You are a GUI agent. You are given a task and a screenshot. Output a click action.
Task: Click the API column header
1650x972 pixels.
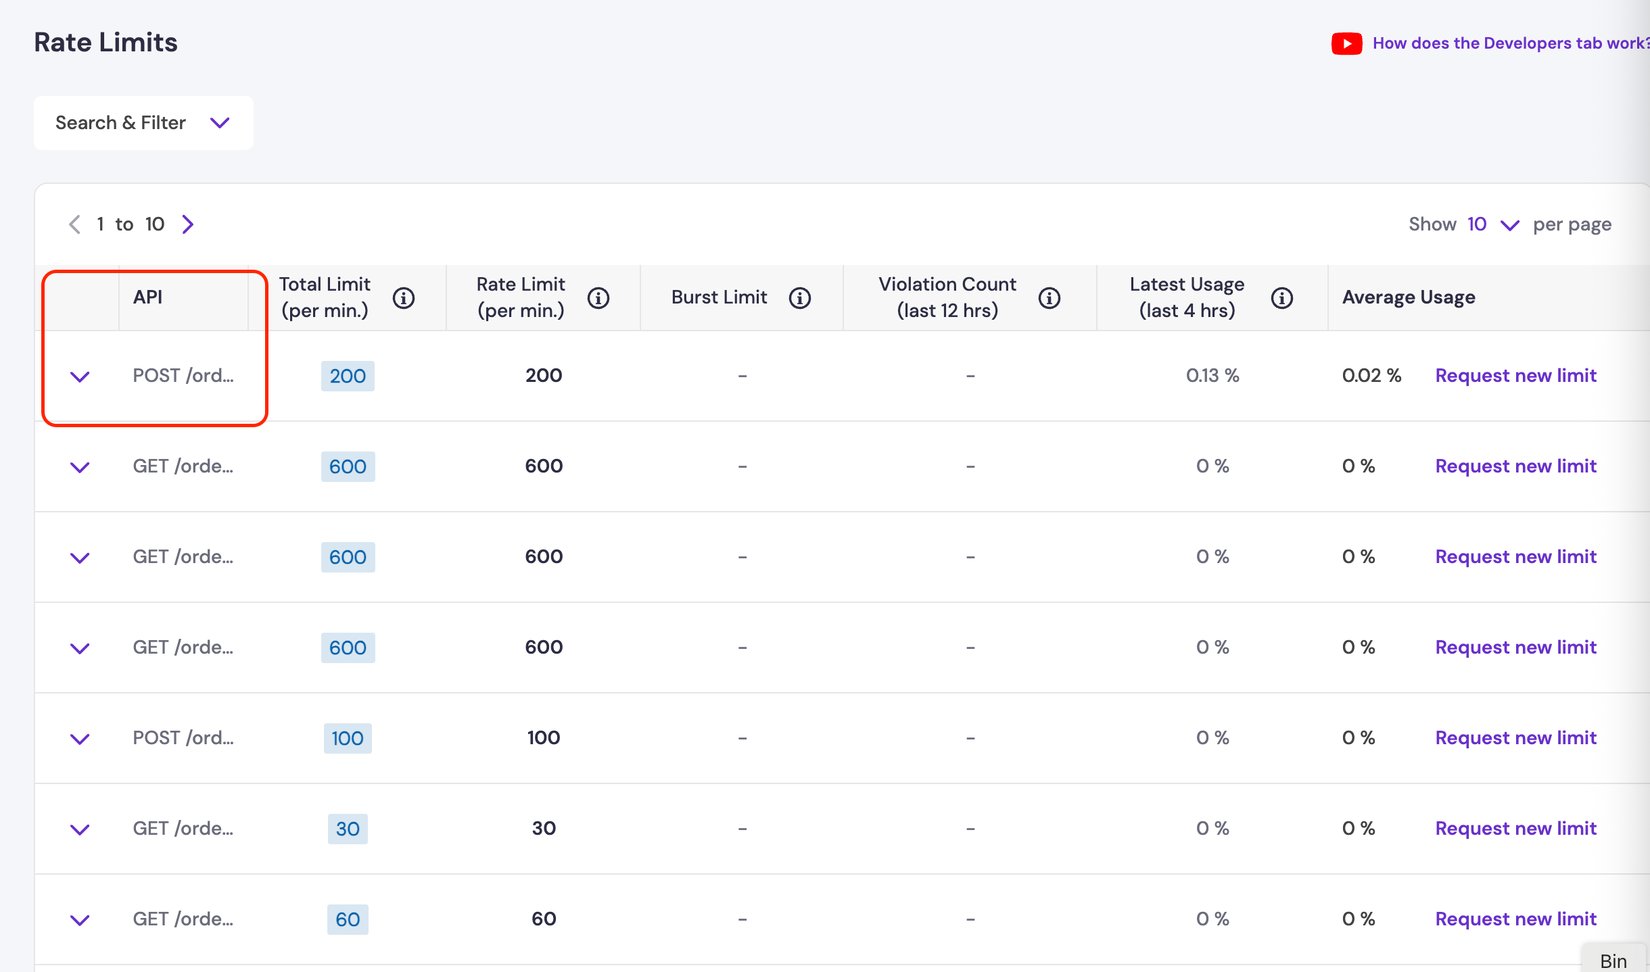[148, 297]
